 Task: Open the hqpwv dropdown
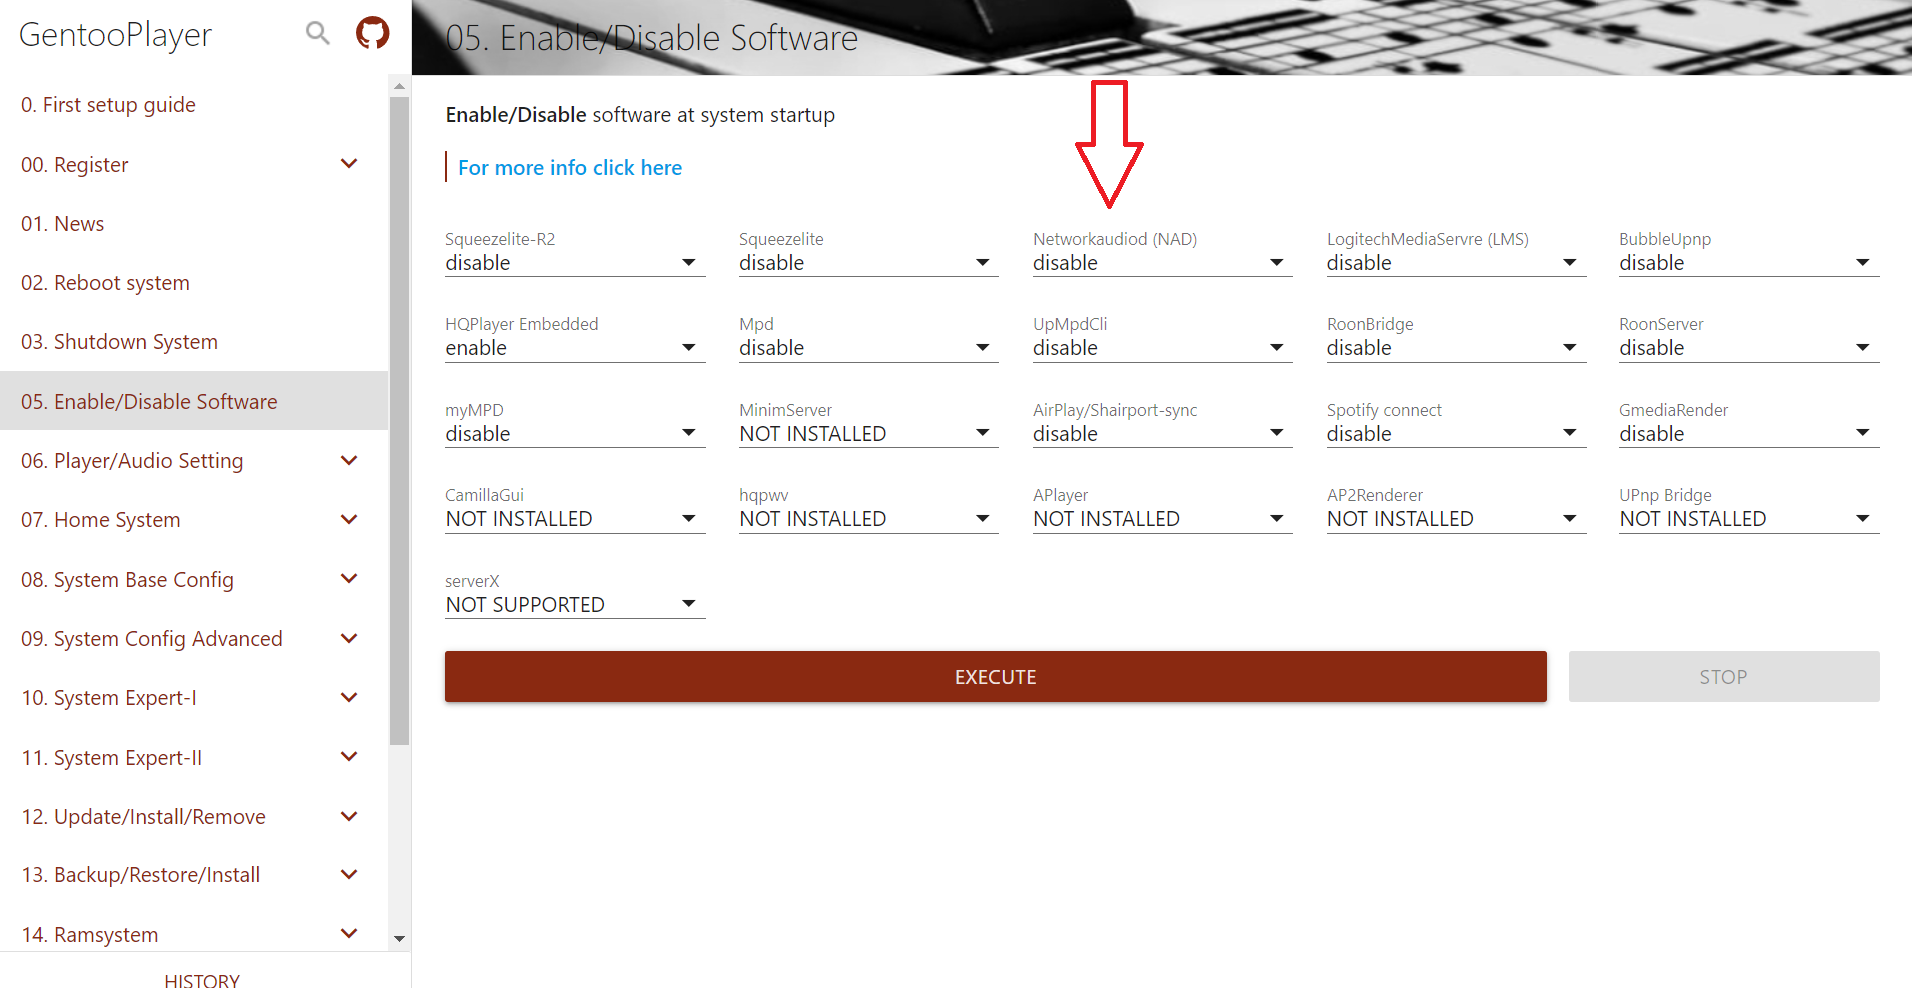(868, 519)
